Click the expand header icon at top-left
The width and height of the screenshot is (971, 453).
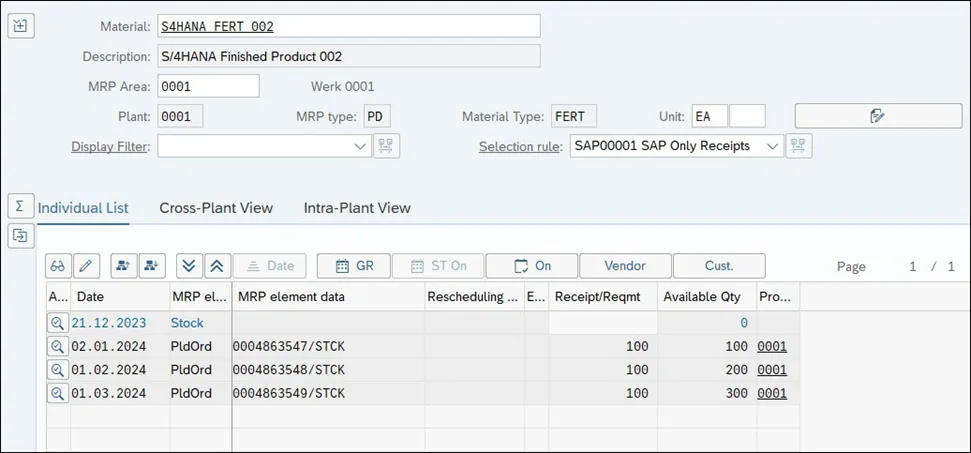tap(21, 26)
